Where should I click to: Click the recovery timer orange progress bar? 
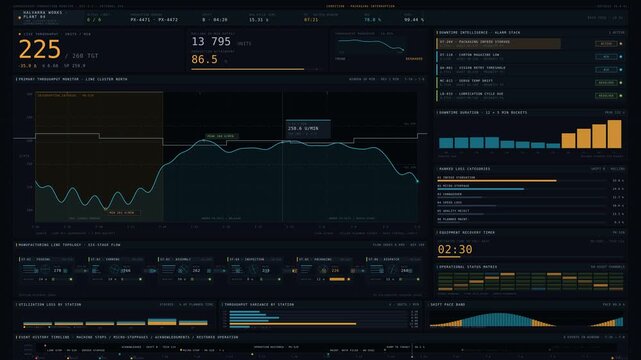[449, 257]
